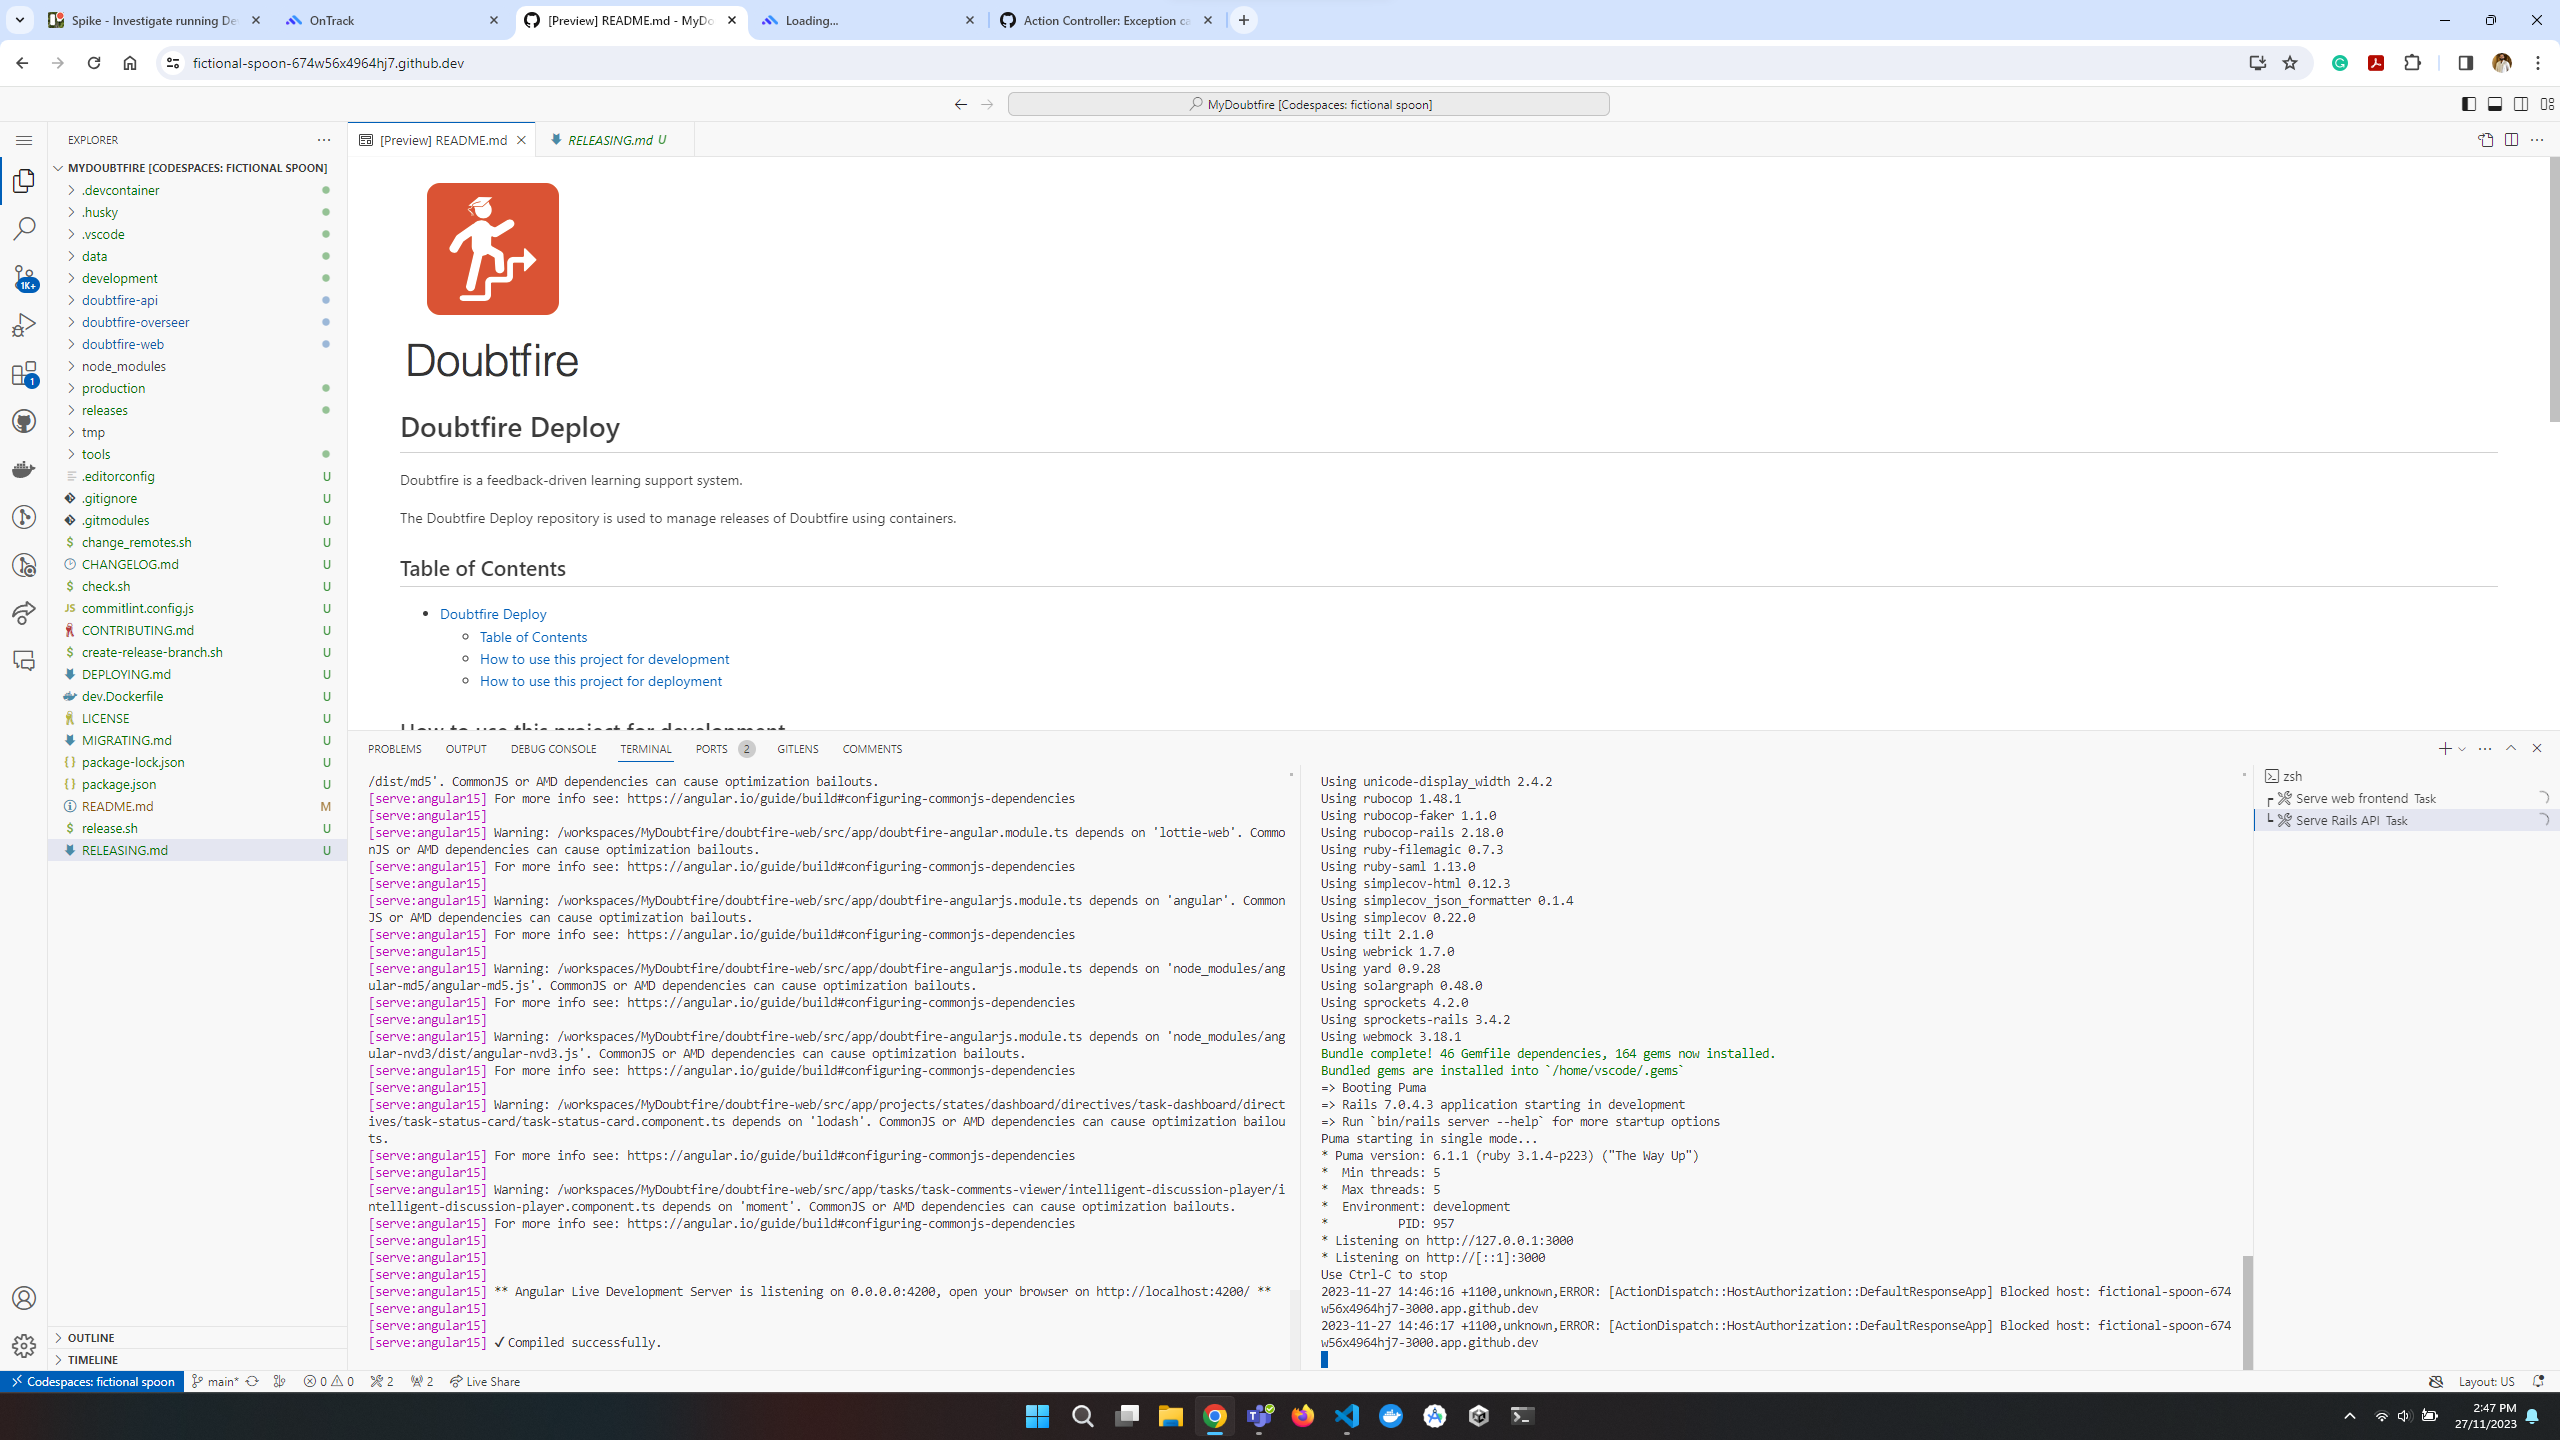2560x1440 pixels.
Task: Toggle Panel visibility layout button
Action: 2495,104
